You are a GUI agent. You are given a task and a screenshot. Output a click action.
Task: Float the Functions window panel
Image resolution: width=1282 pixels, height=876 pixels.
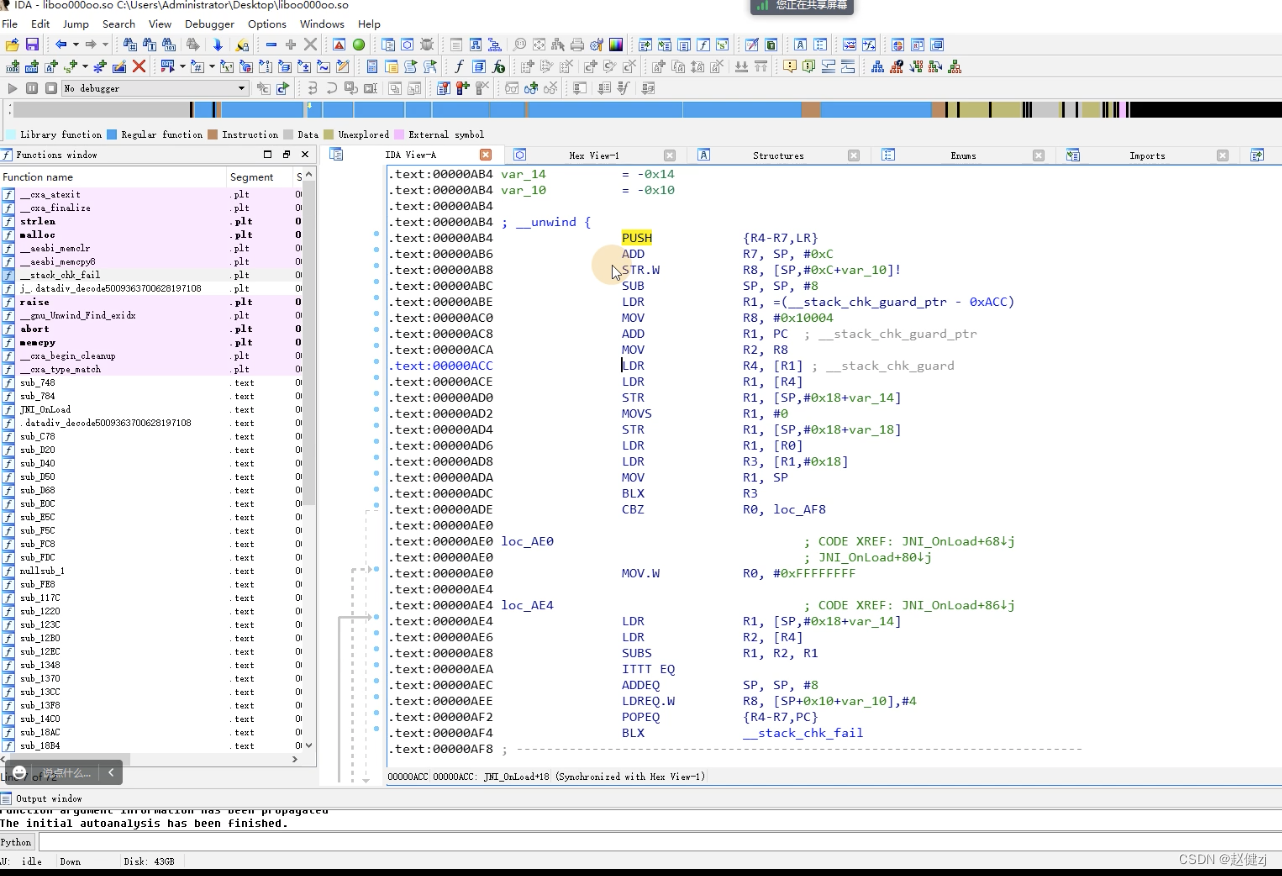[x=286, y=155]
